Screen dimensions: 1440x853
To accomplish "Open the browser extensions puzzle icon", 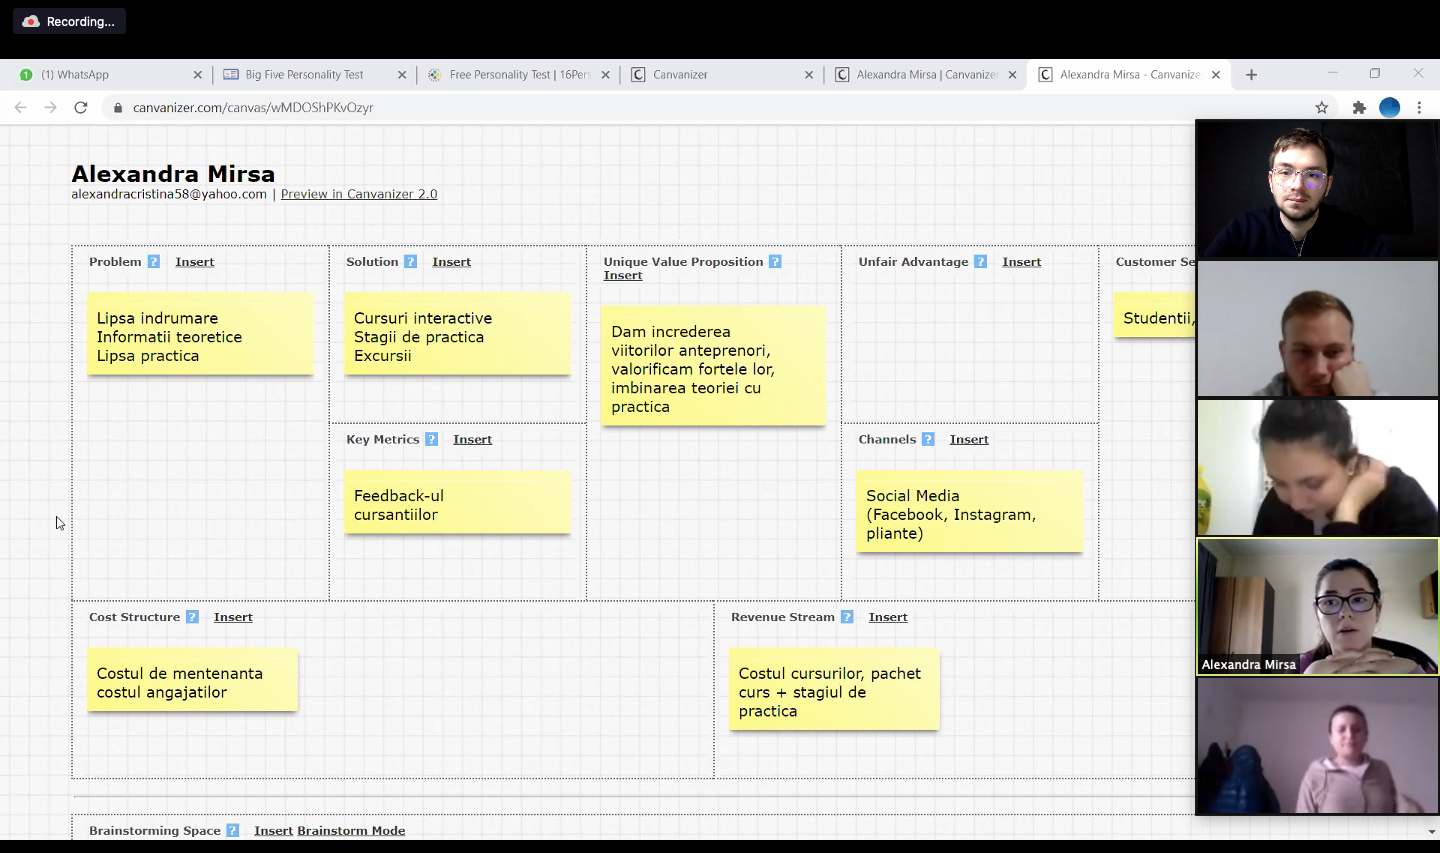I will click(x=1359, y=108).
